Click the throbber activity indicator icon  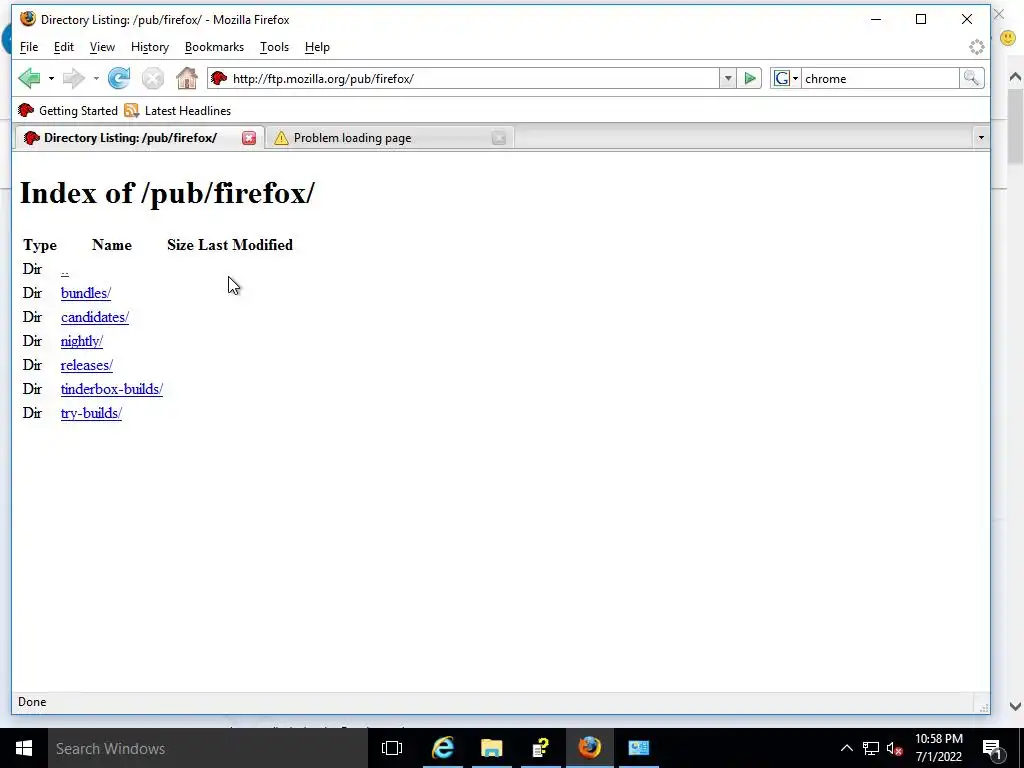pos(976,47)
